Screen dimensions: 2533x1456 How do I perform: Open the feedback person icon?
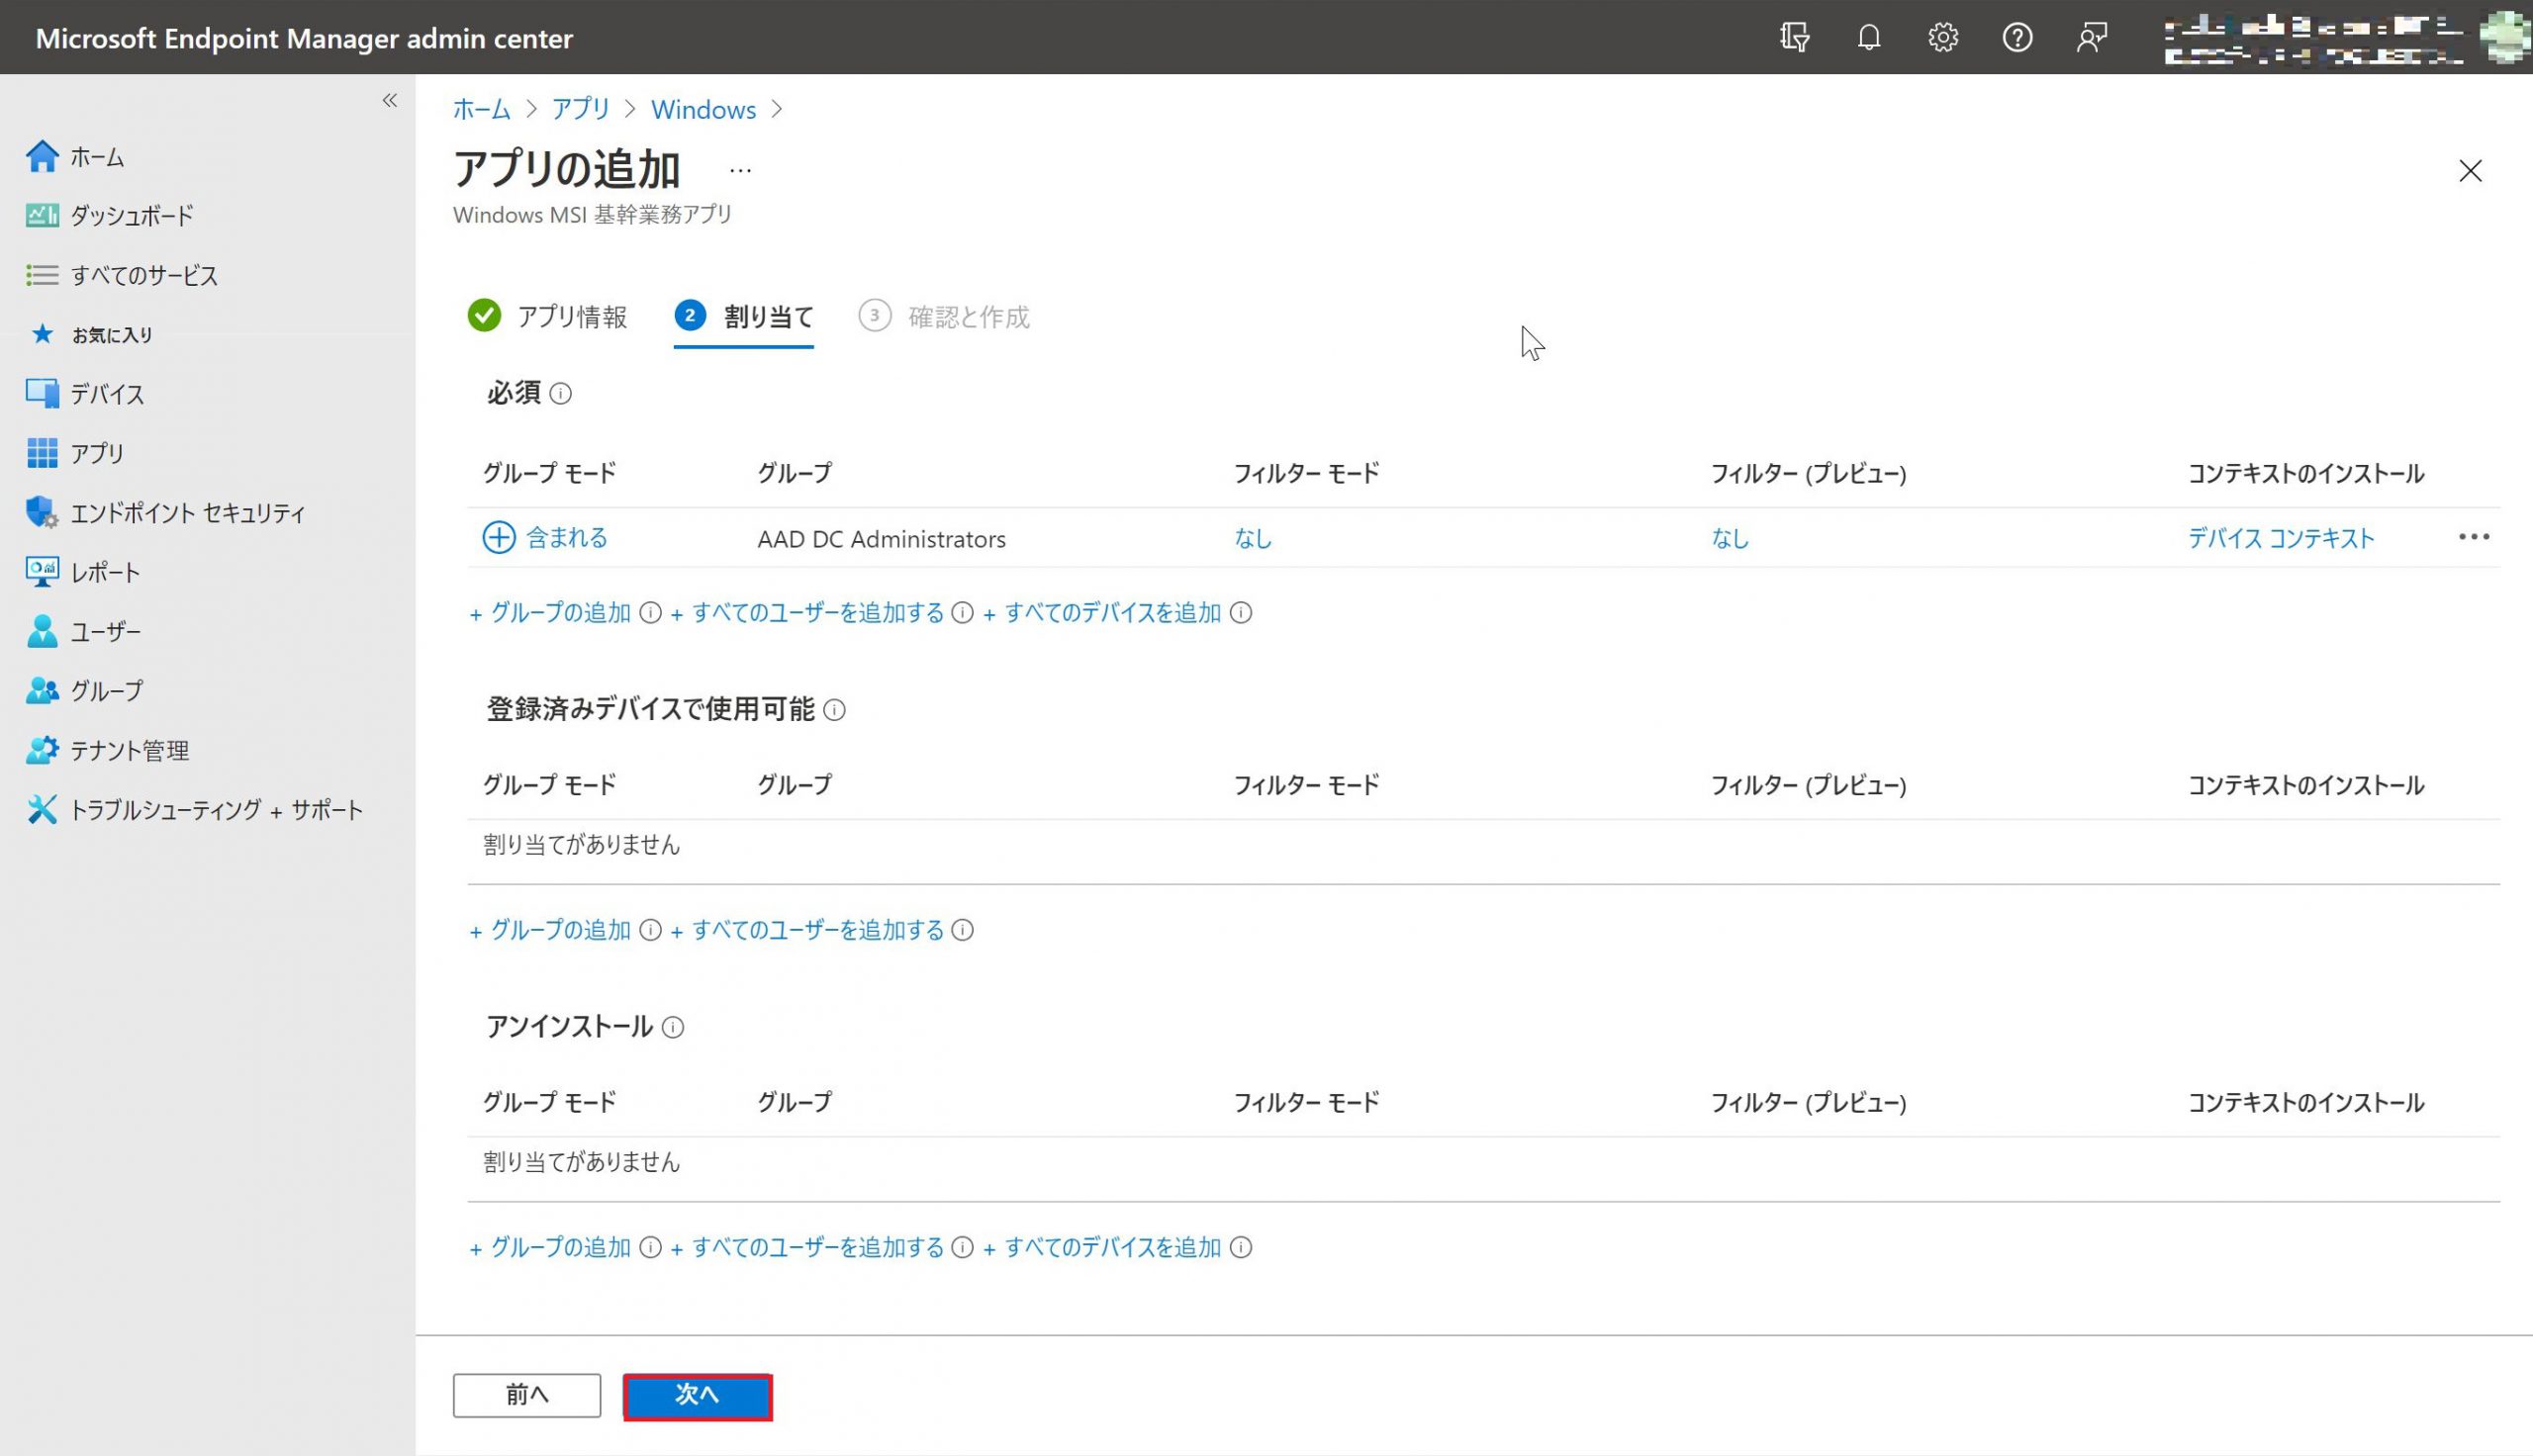(x=2091, y=38)
